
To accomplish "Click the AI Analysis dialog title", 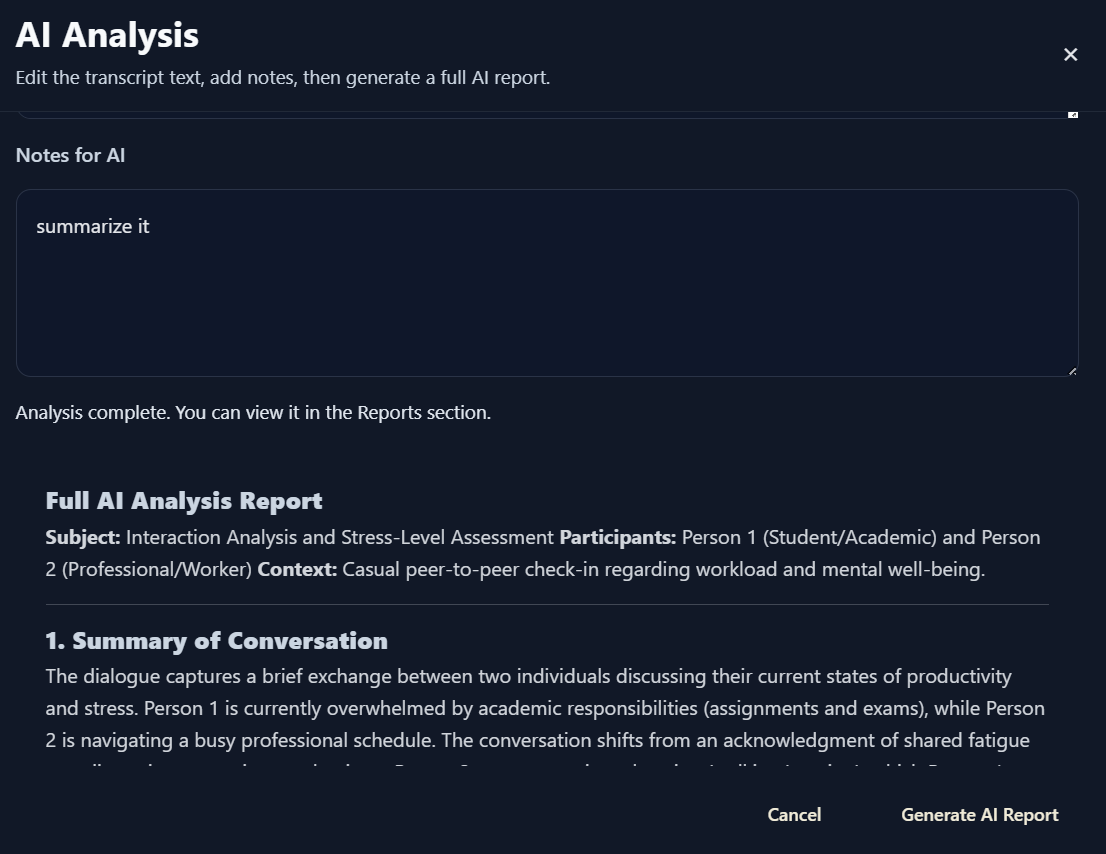I will pyautogui.click(x=107, y=35).
